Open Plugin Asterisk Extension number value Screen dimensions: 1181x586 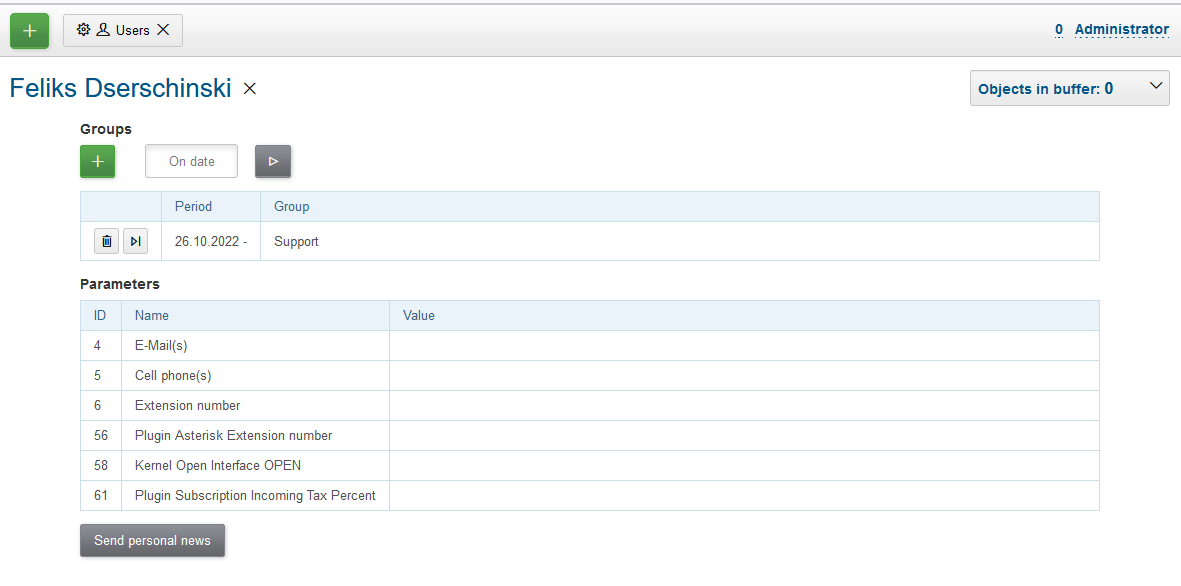(x=743, y=436)
